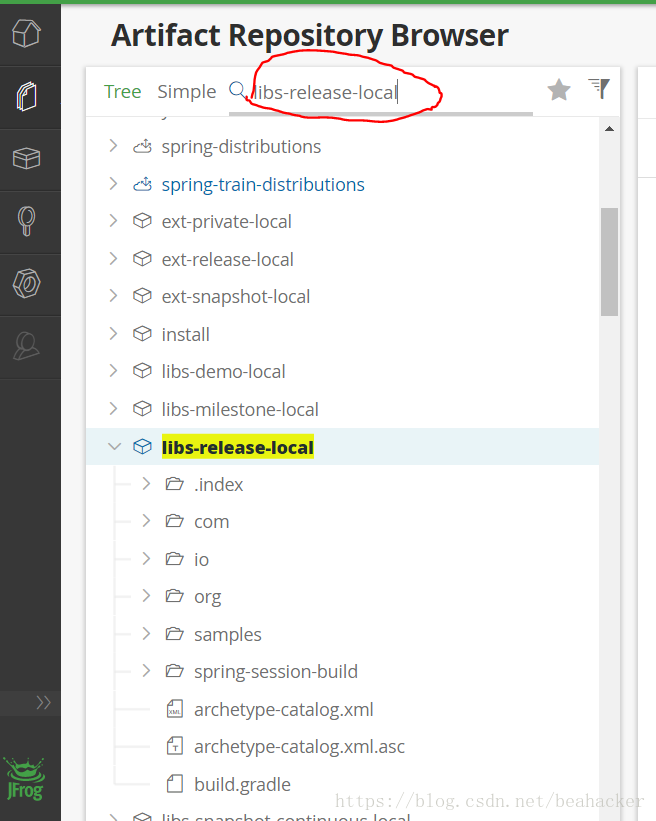Screen dimensions: 656x821
Task: Expand the spring-session-build folder
Action: [146, 671]
